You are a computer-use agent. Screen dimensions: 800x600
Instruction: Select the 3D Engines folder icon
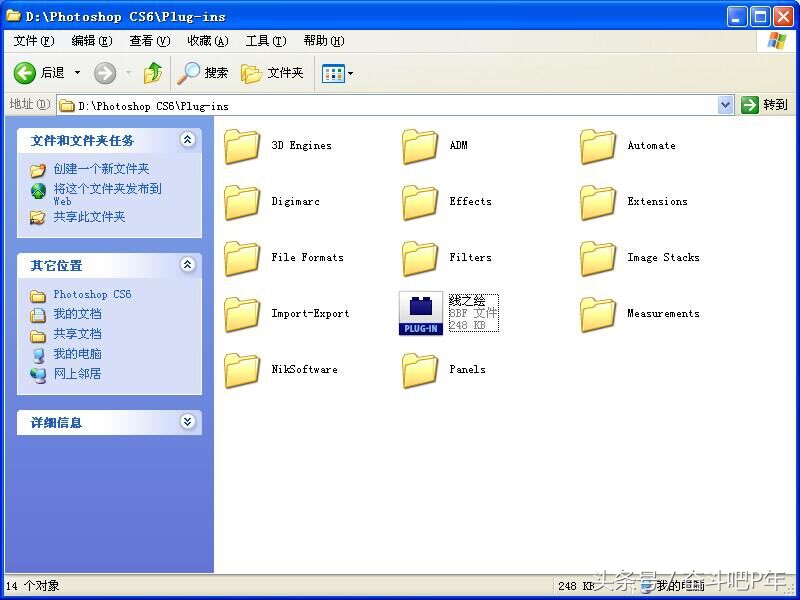pyautogui.click(x=243, y=146)
